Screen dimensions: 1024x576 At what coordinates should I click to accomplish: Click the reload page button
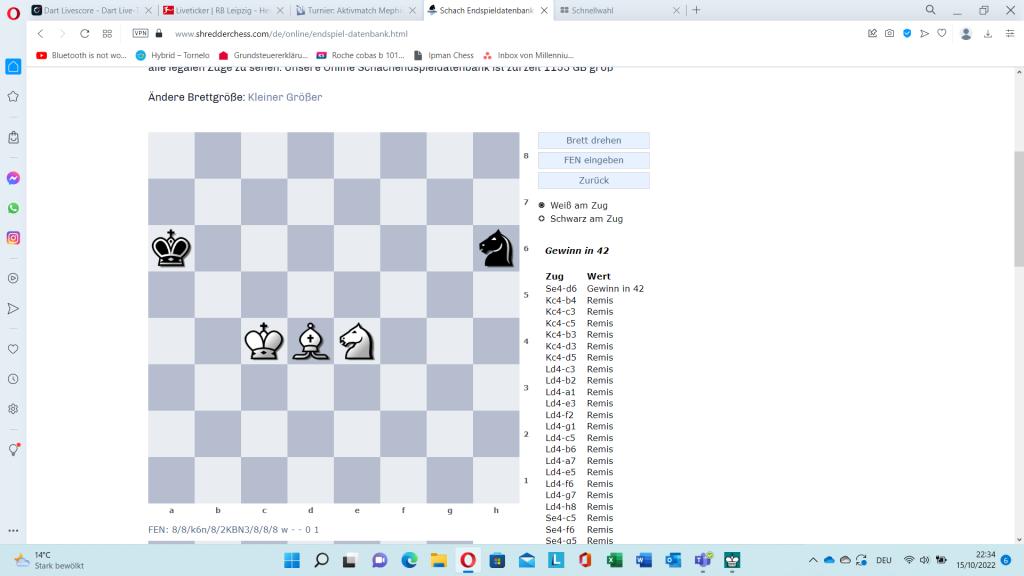click(x=84, y=33)
